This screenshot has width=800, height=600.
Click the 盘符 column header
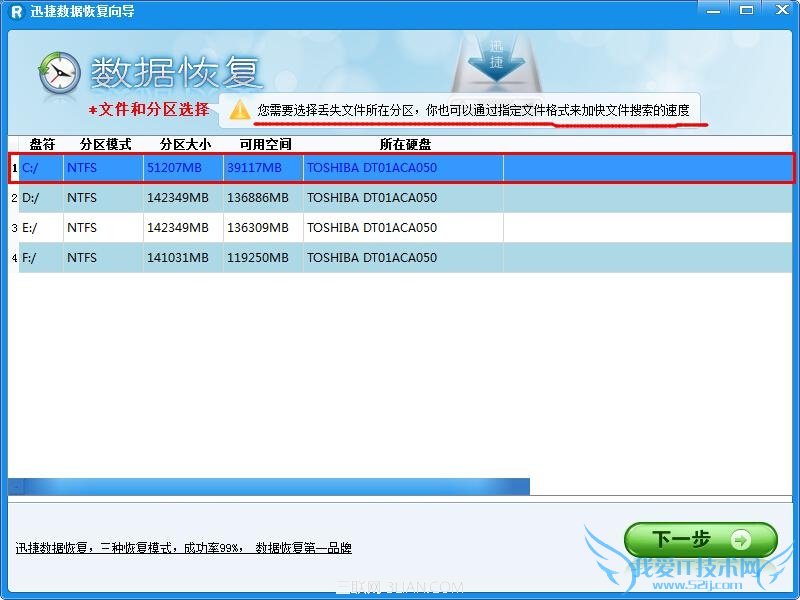(42, 144)
